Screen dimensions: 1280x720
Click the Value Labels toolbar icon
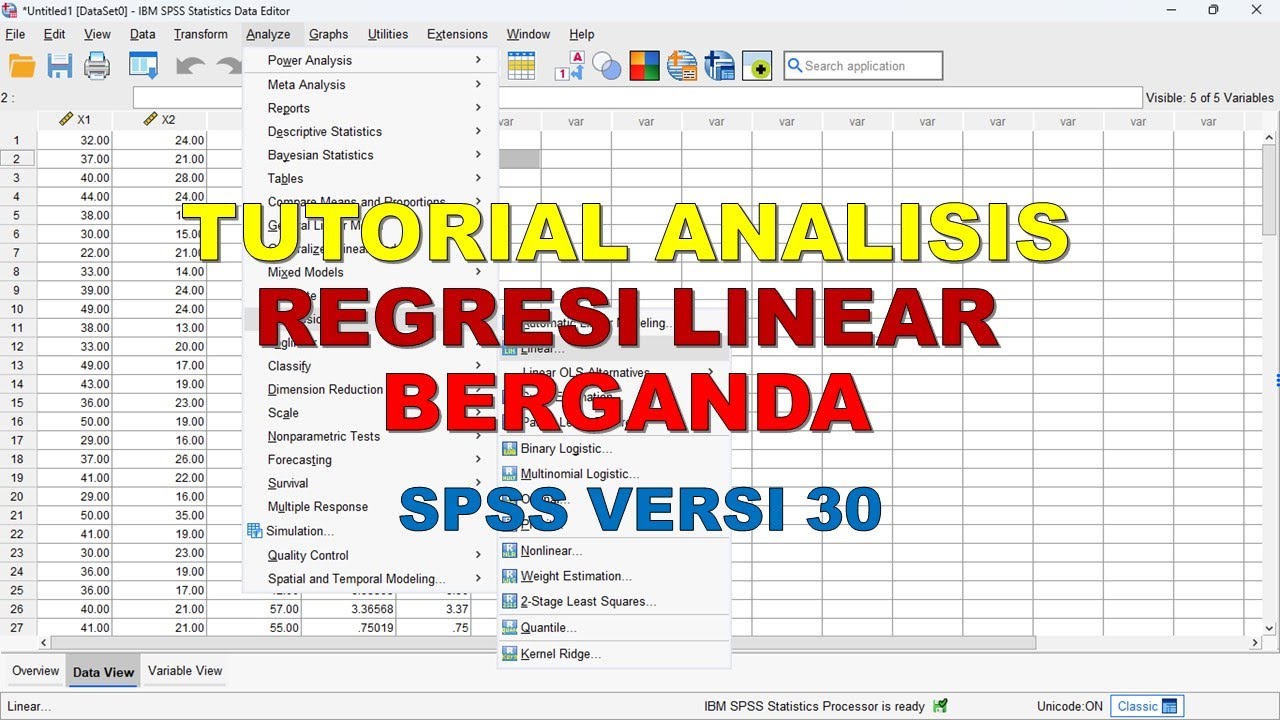570,66
